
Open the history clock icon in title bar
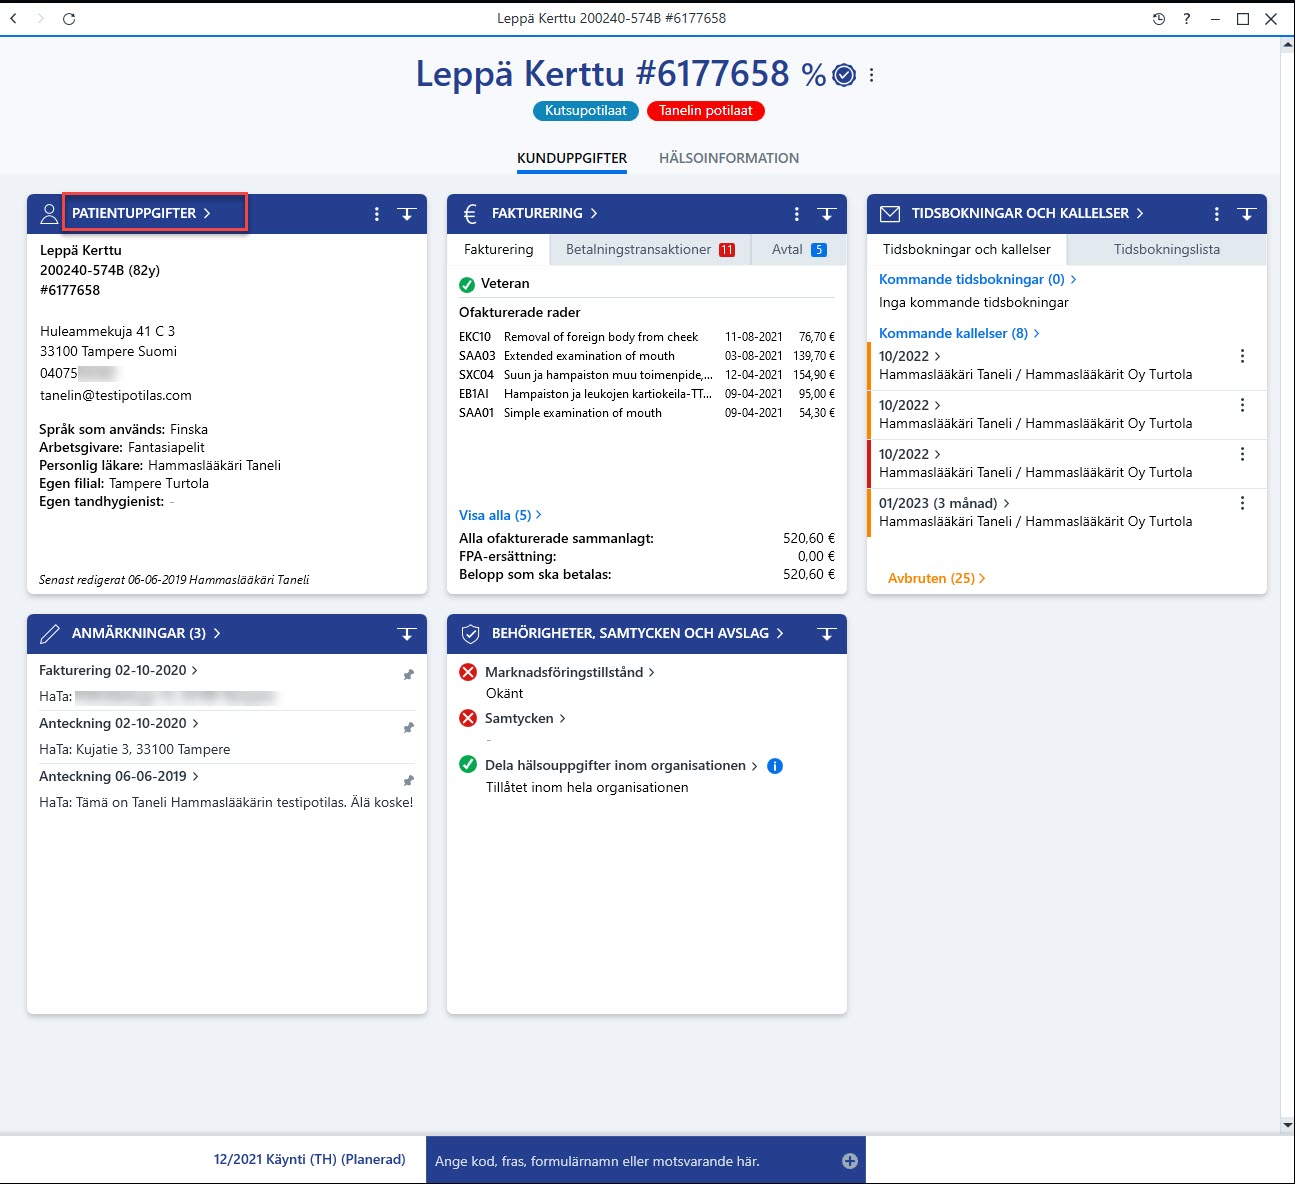(1159, 18)
